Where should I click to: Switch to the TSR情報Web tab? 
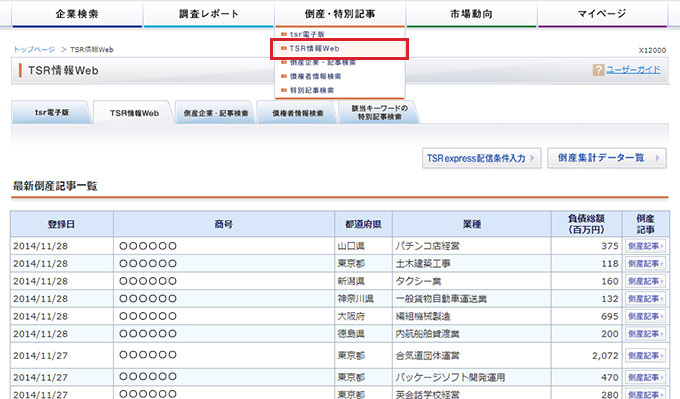pos(134,113)
